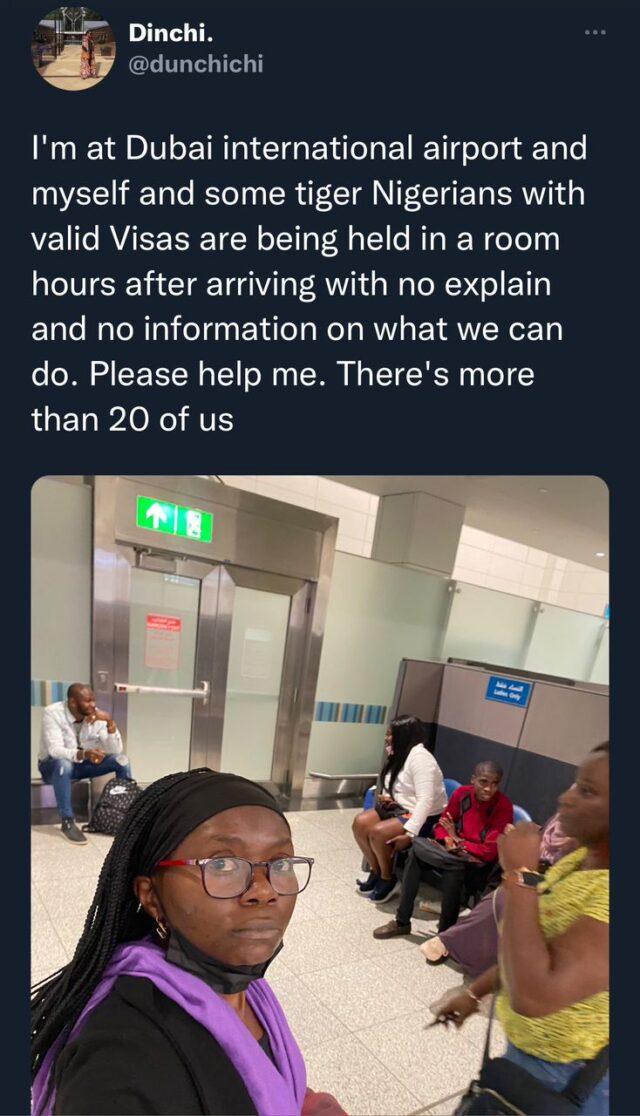640x1116 pixels.
Task: Click the display name Dinchi.
Action: 171,32
